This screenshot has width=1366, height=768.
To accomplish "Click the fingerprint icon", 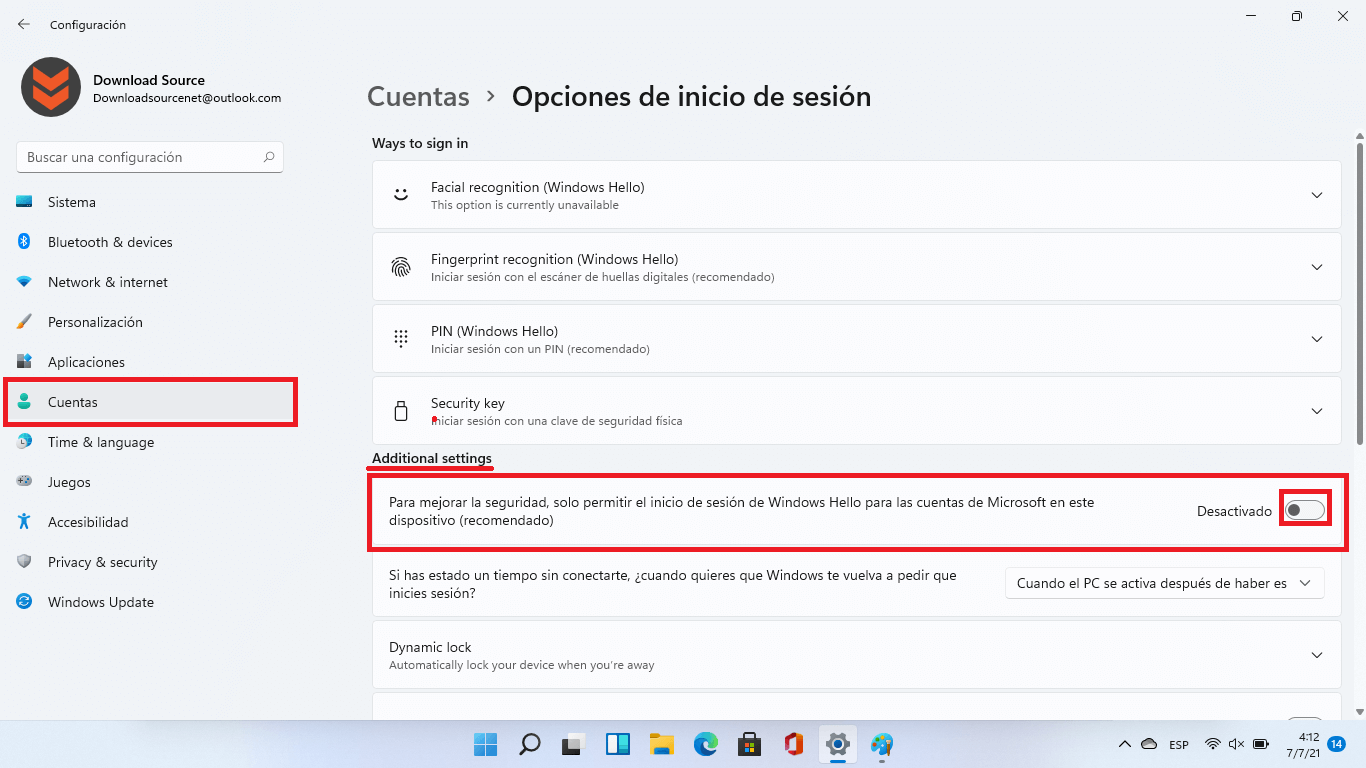I will (401, 267).
